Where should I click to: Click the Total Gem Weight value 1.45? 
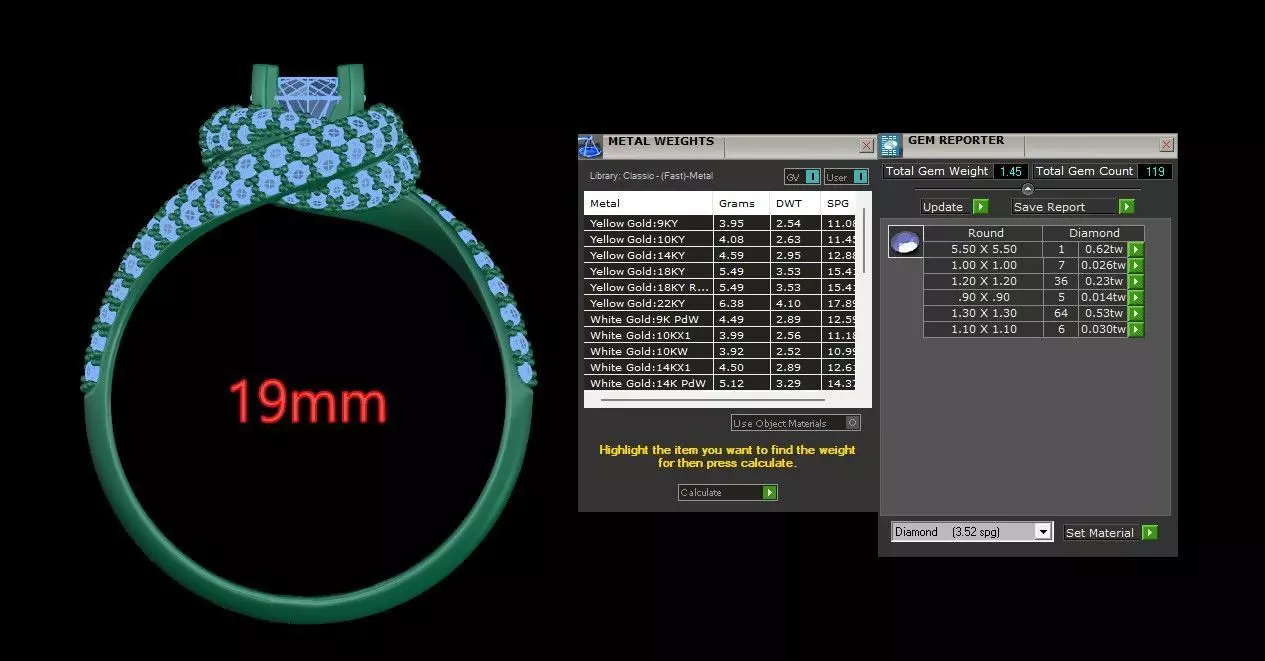coord(1010,171)
